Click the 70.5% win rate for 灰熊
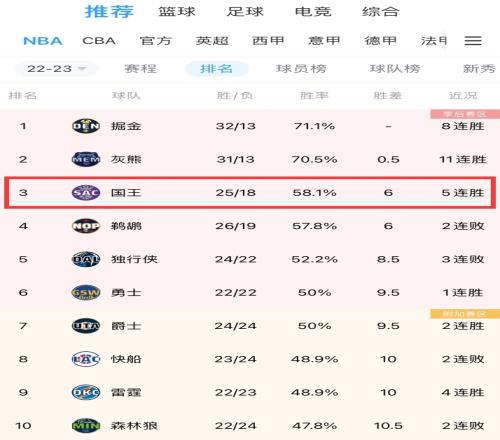This screenshot has height=440, width=500. tap(314, 159)
